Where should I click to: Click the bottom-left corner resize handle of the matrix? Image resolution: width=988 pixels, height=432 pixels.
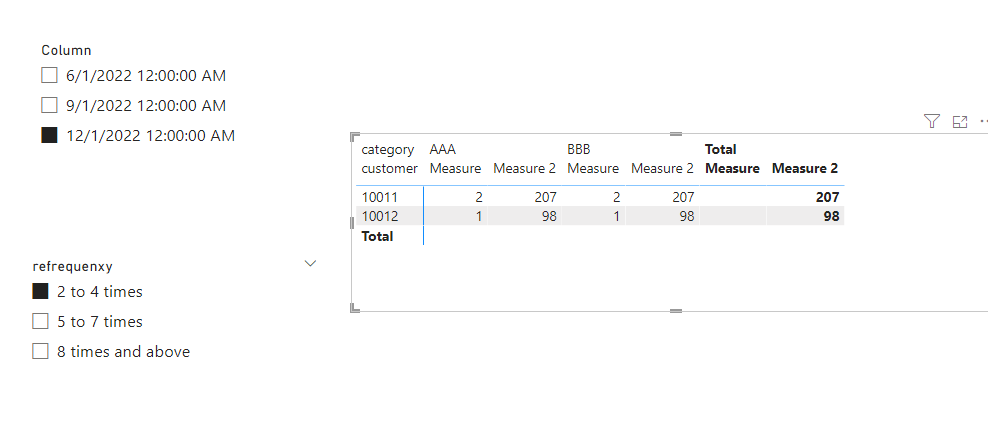355,307
